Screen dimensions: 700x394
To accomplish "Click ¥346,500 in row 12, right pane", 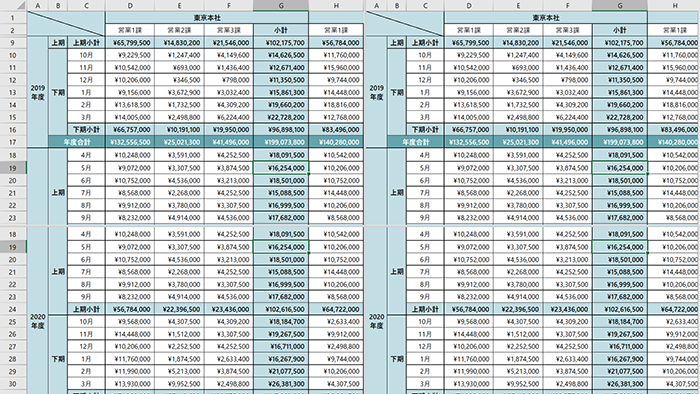I will 518,80.
